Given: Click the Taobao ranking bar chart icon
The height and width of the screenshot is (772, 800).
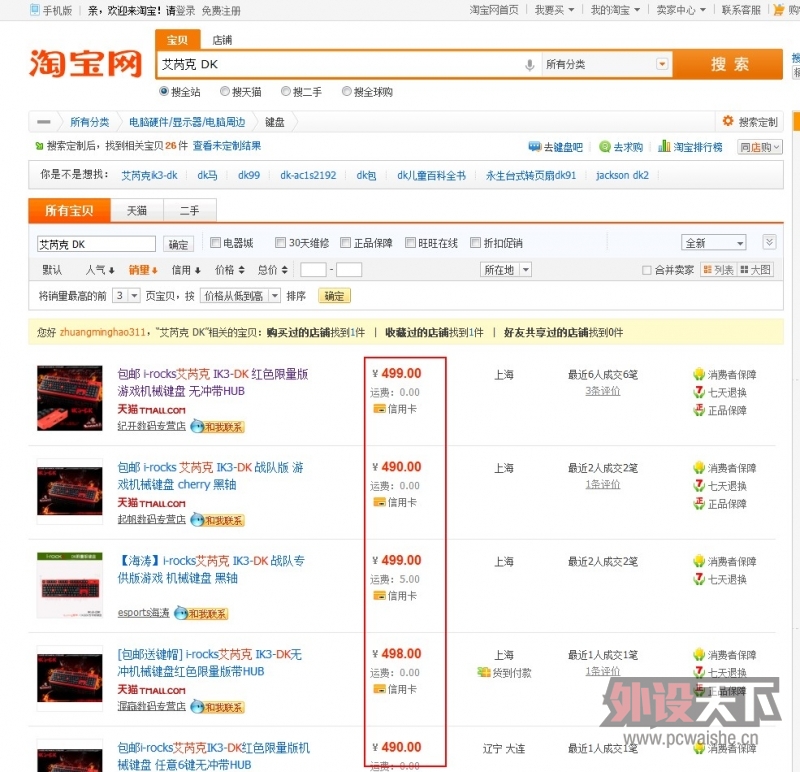Looking at the screenshot, I should pyautogui.click(x=664, y=146).
